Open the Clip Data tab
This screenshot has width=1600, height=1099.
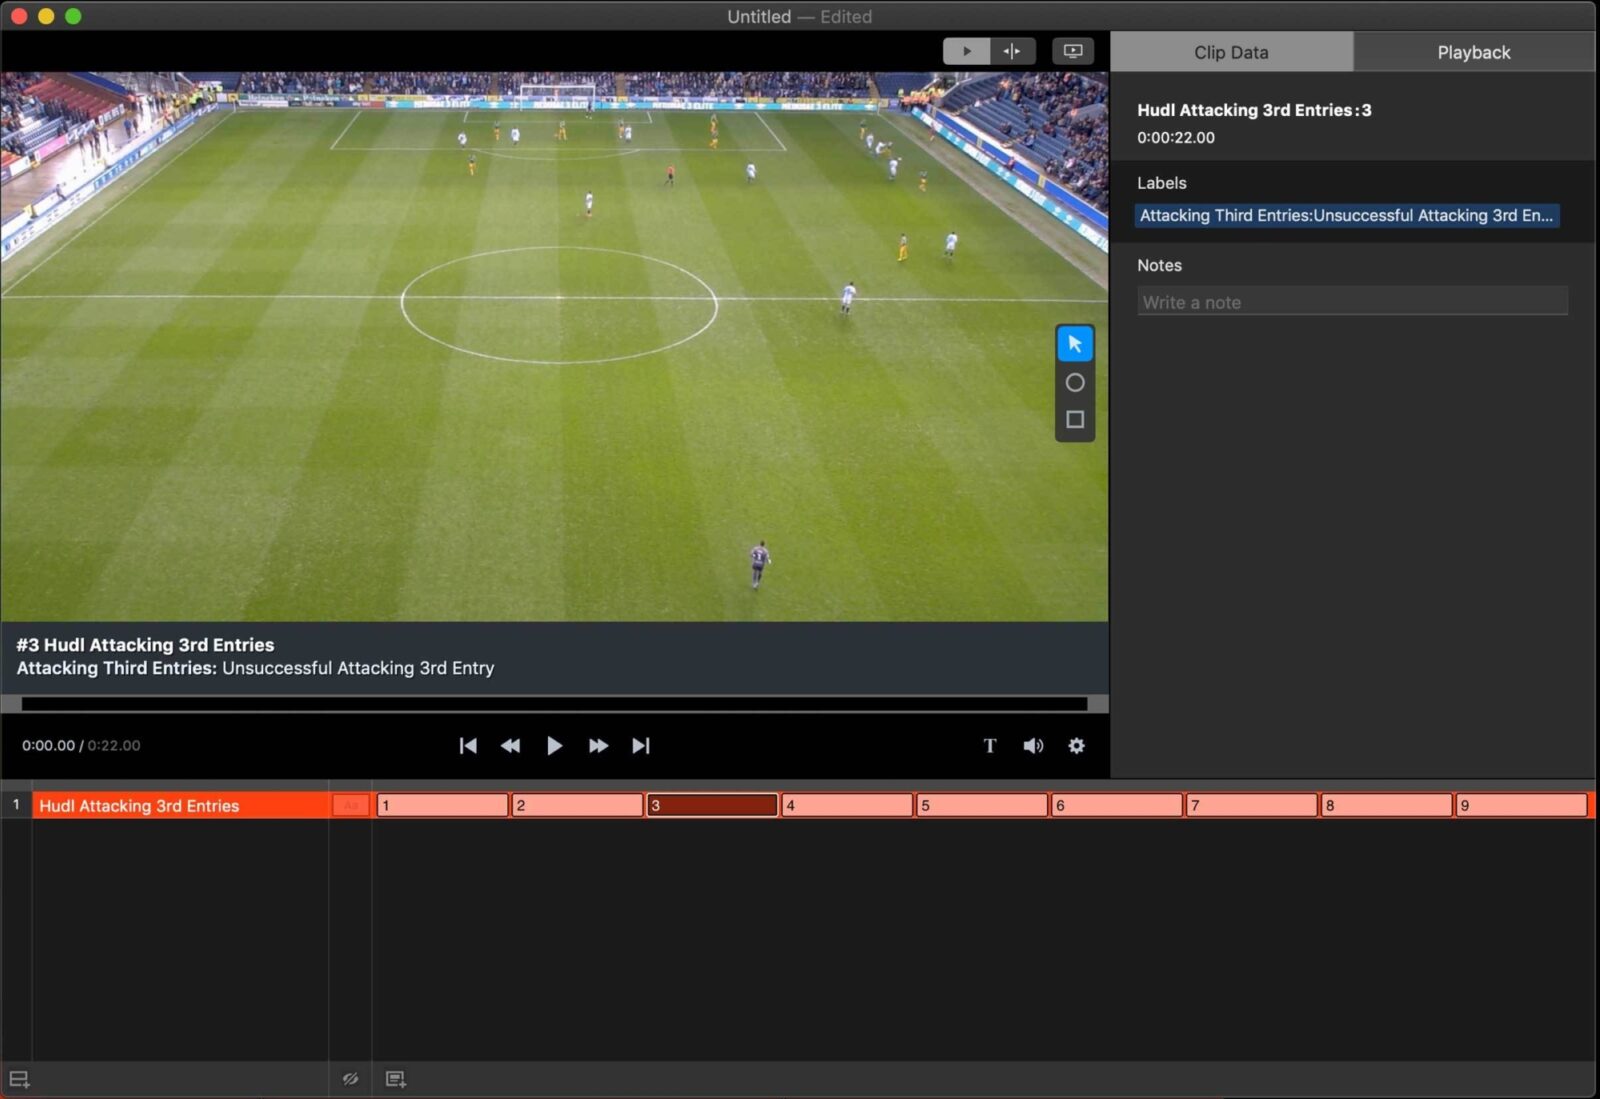pyautogui.click(x=1231, y=51)
